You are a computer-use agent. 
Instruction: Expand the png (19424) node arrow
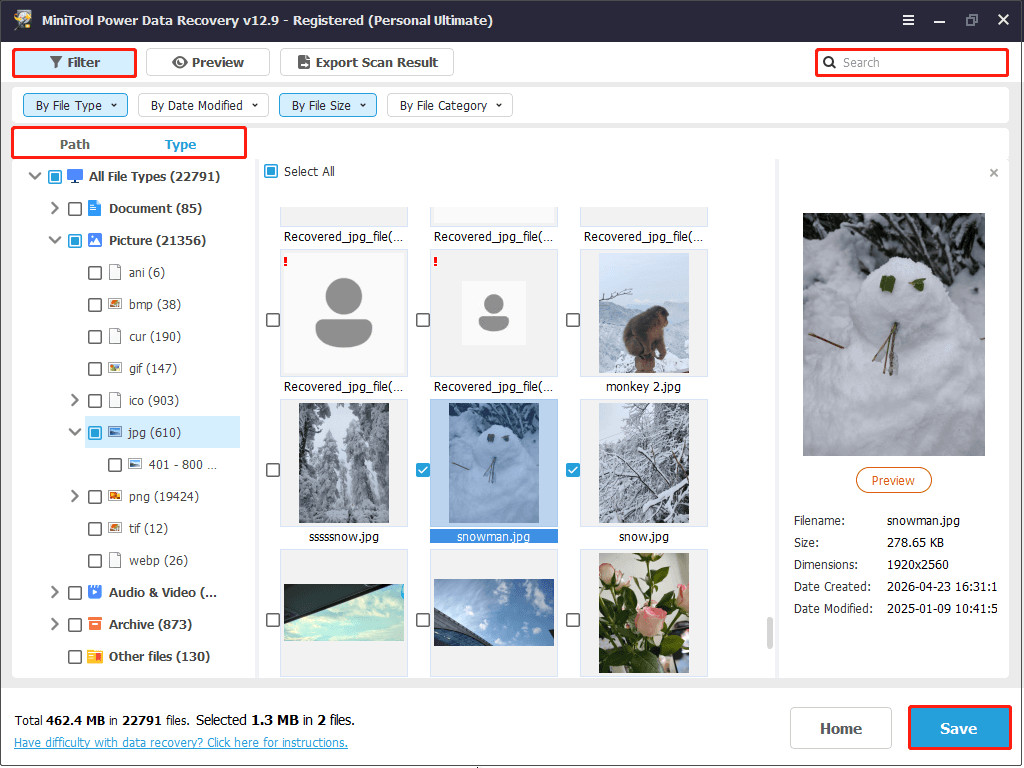[74, 496]
